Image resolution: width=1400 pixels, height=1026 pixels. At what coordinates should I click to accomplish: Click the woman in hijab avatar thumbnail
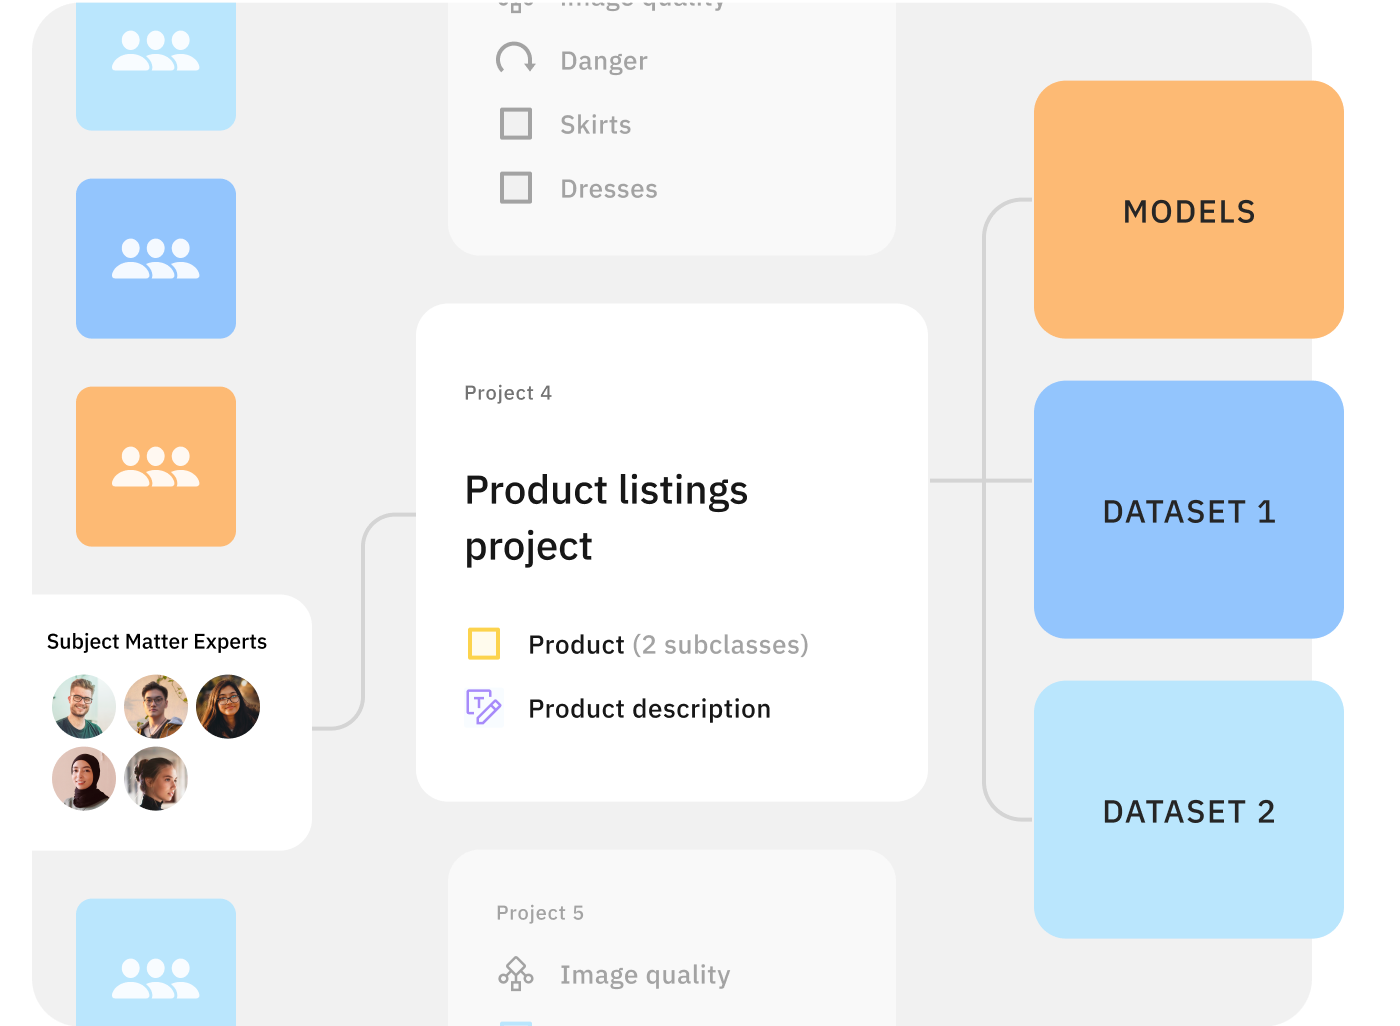click(x=84, y=778)
